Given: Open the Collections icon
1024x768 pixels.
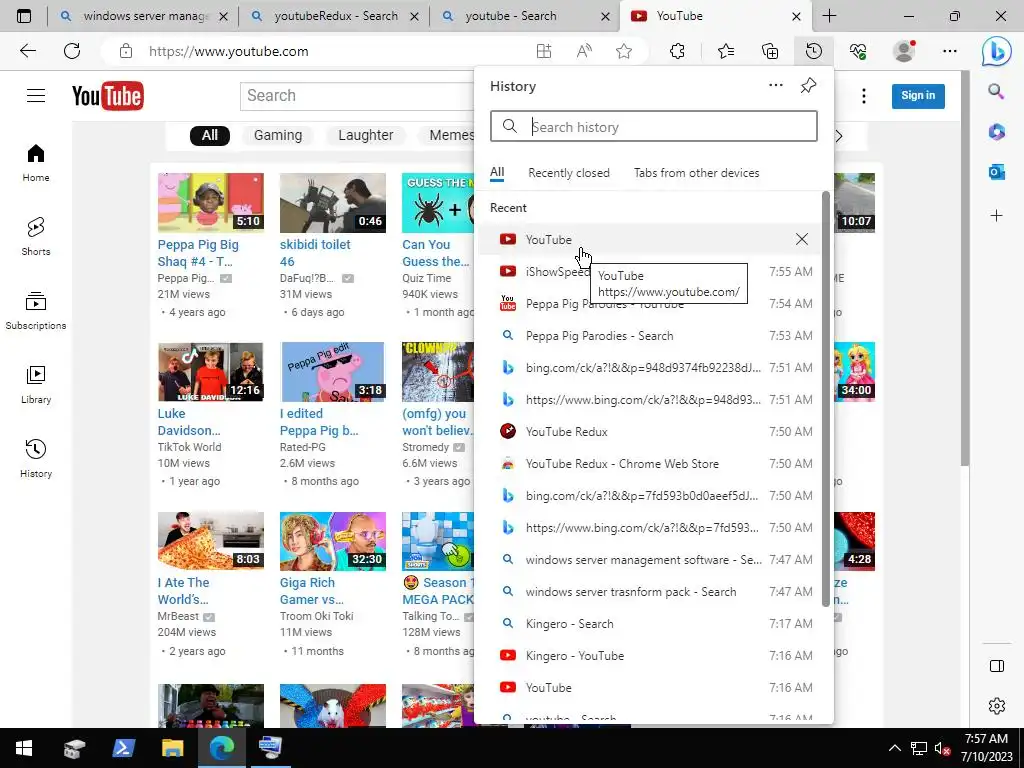Looking at the screenshot, I should point(770,51).
